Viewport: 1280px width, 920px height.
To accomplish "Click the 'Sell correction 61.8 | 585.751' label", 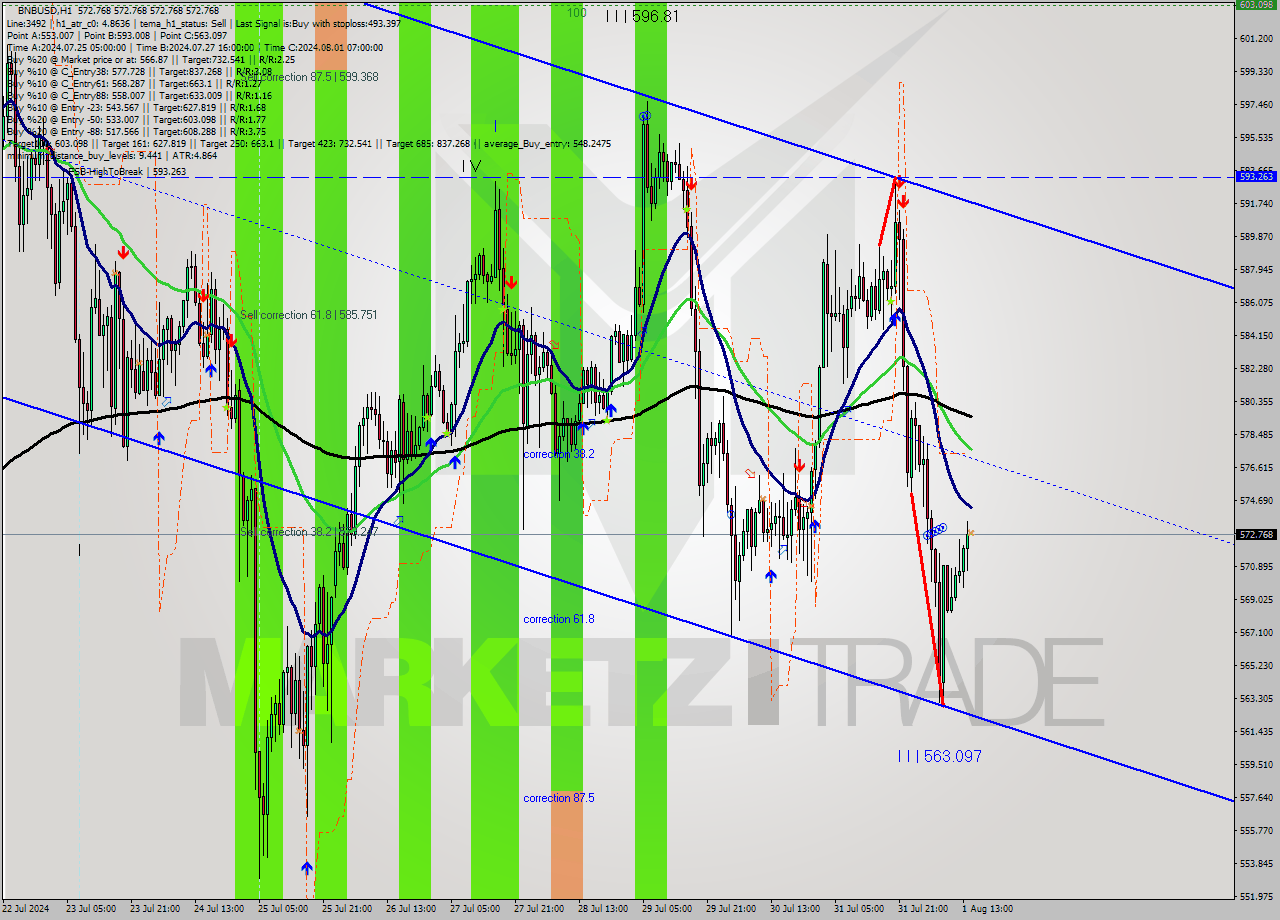I will pyautogui.click(x=308, y=315).
